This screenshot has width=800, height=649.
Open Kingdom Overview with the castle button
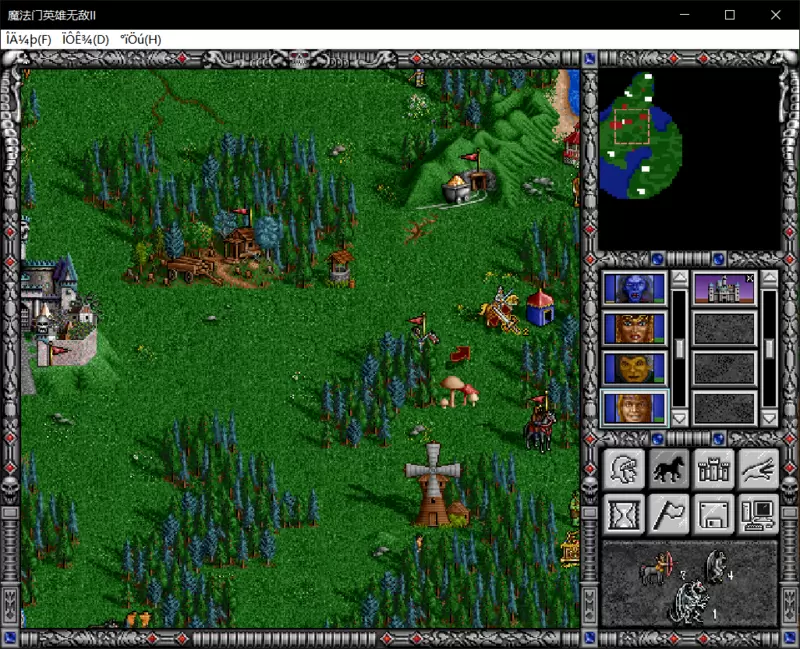pos(714,468)
